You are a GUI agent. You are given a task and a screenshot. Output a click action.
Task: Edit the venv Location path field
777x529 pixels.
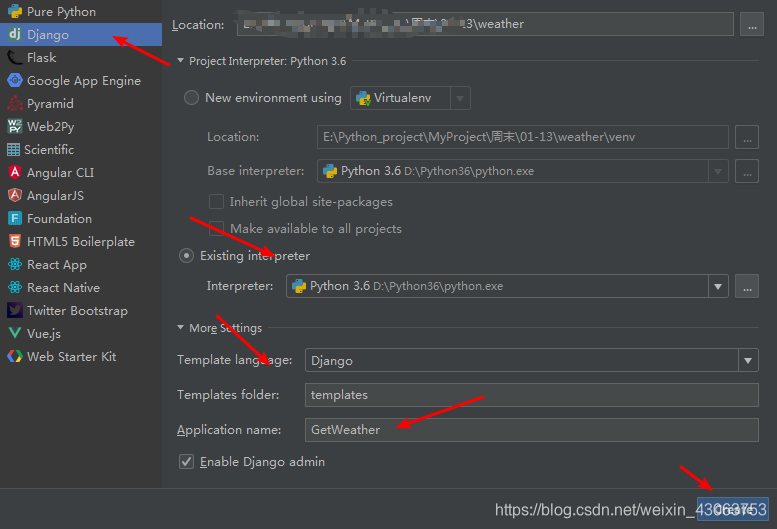pyautogui.click(x=522, y=137)
